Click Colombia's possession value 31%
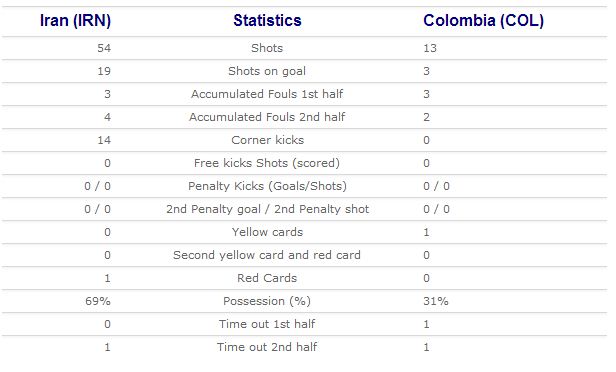Screen dimensions: 616x372 436,301
